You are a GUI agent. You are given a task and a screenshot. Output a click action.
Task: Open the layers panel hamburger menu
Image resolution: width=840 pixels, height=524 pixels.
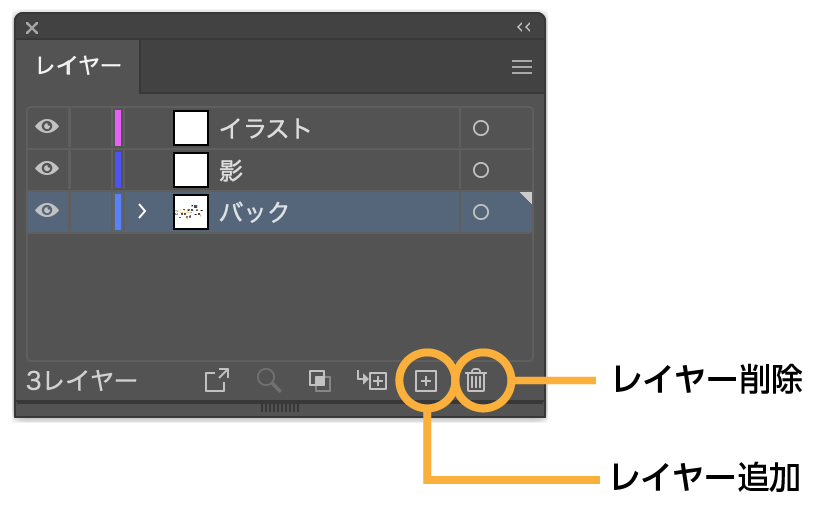click(x=522, y=67)
